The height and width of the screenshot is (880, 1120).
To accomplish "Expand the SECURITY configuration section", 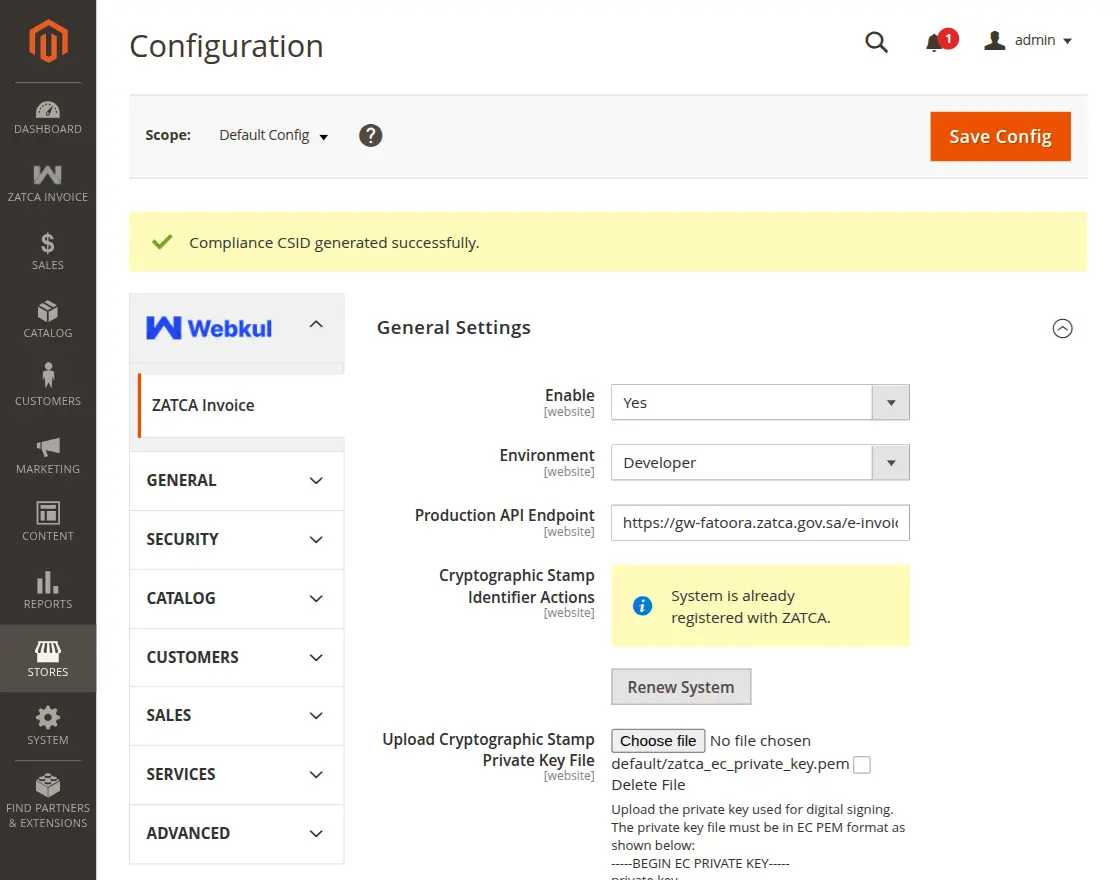I will tap(236, 540).
